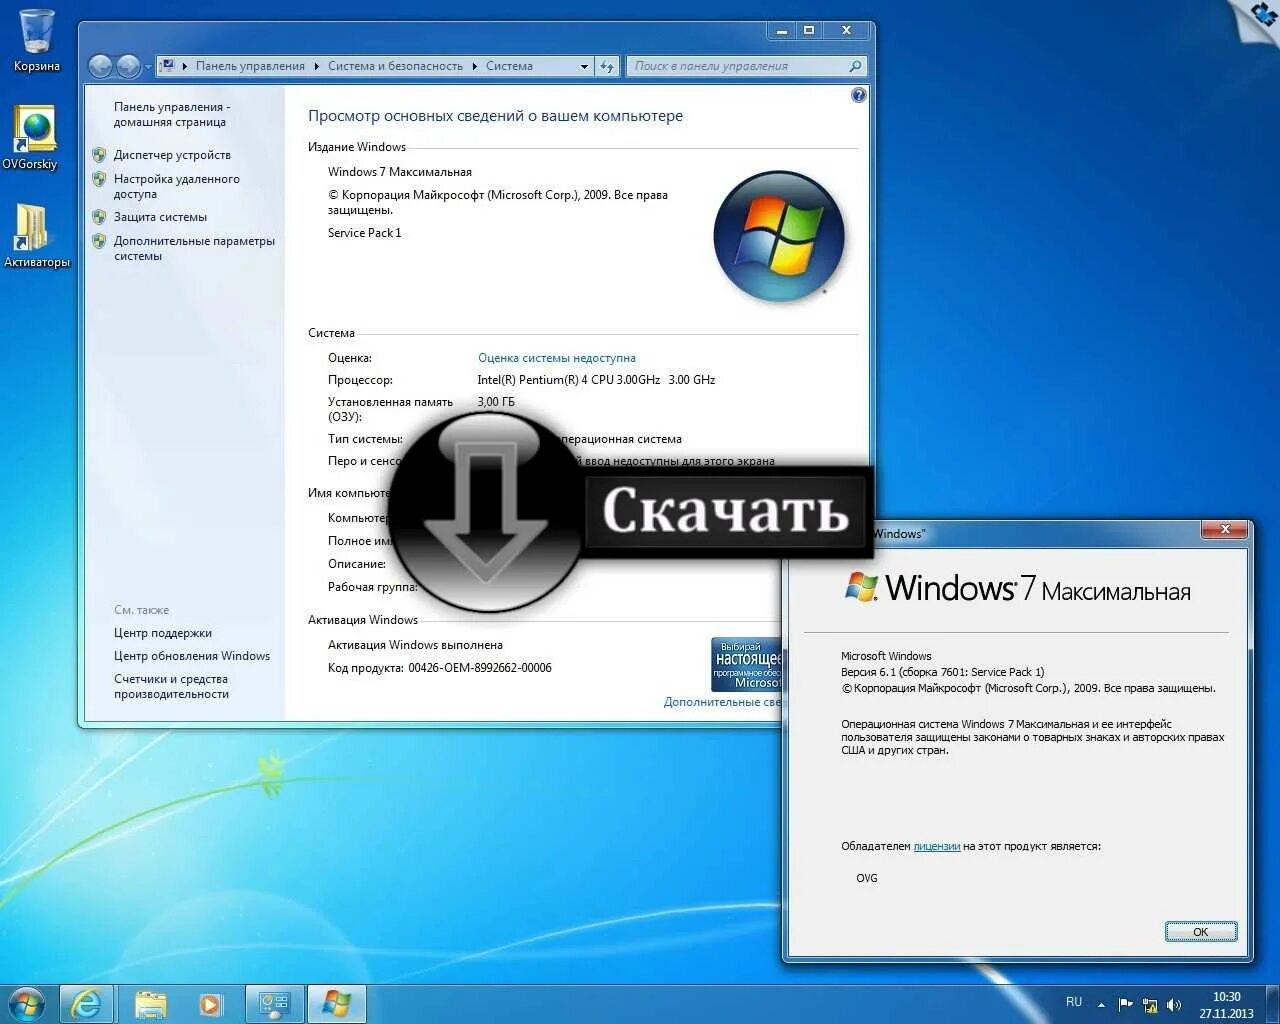Click Оценка системы недоступна link
The width and height of the screenshot is (1280, 1024).
[557, 358]
